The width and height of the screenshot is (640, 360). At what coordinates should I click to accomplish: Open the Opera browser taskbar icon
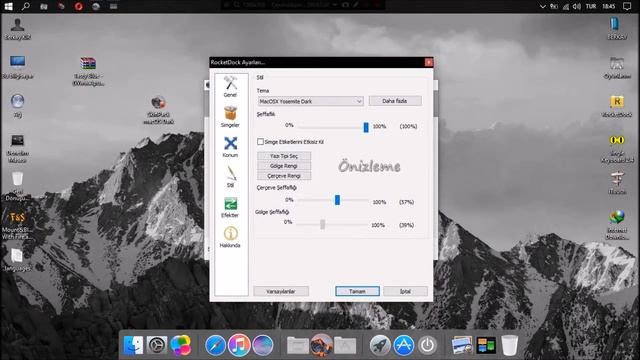(78, 6)
